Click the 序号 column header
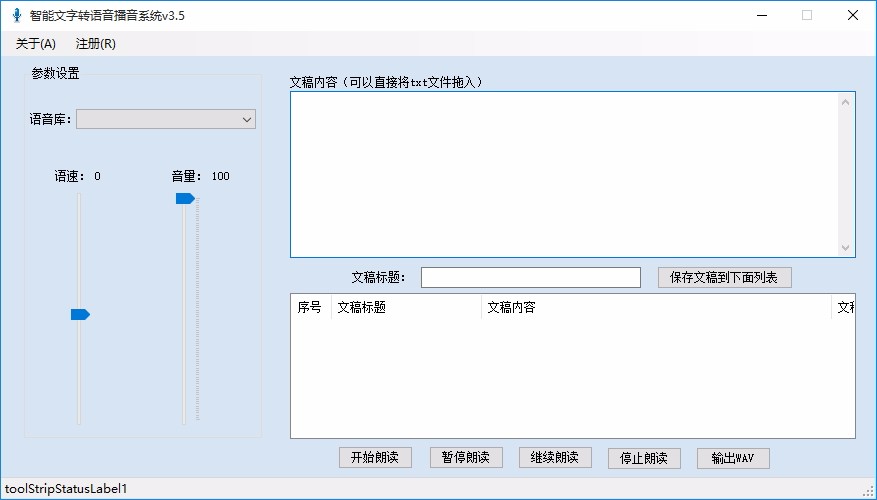877x500 pixels. [311, 307]
